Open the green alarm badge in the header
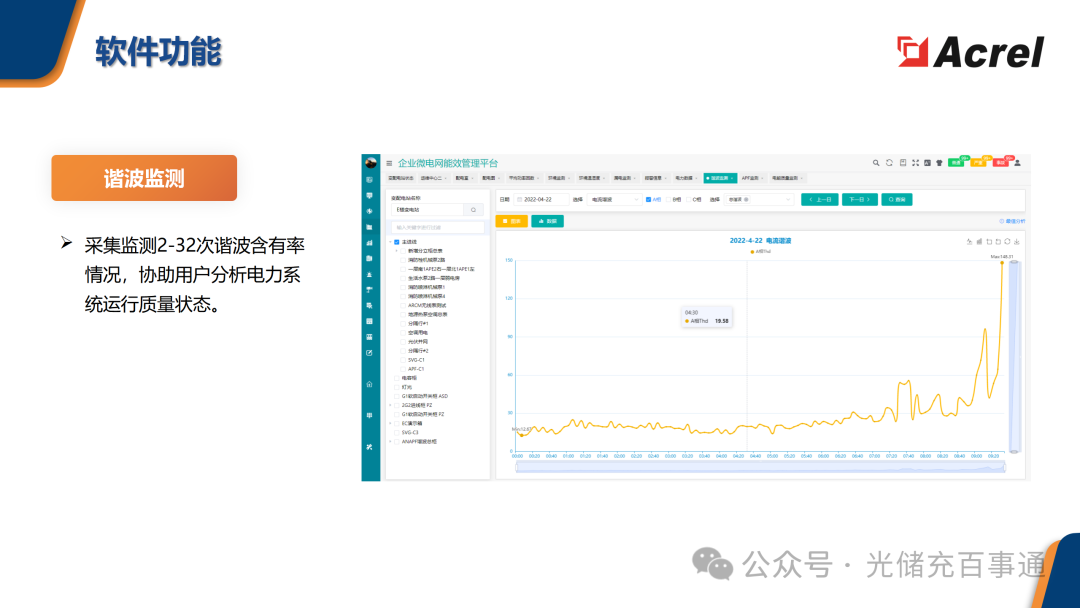 pos(956,163)
